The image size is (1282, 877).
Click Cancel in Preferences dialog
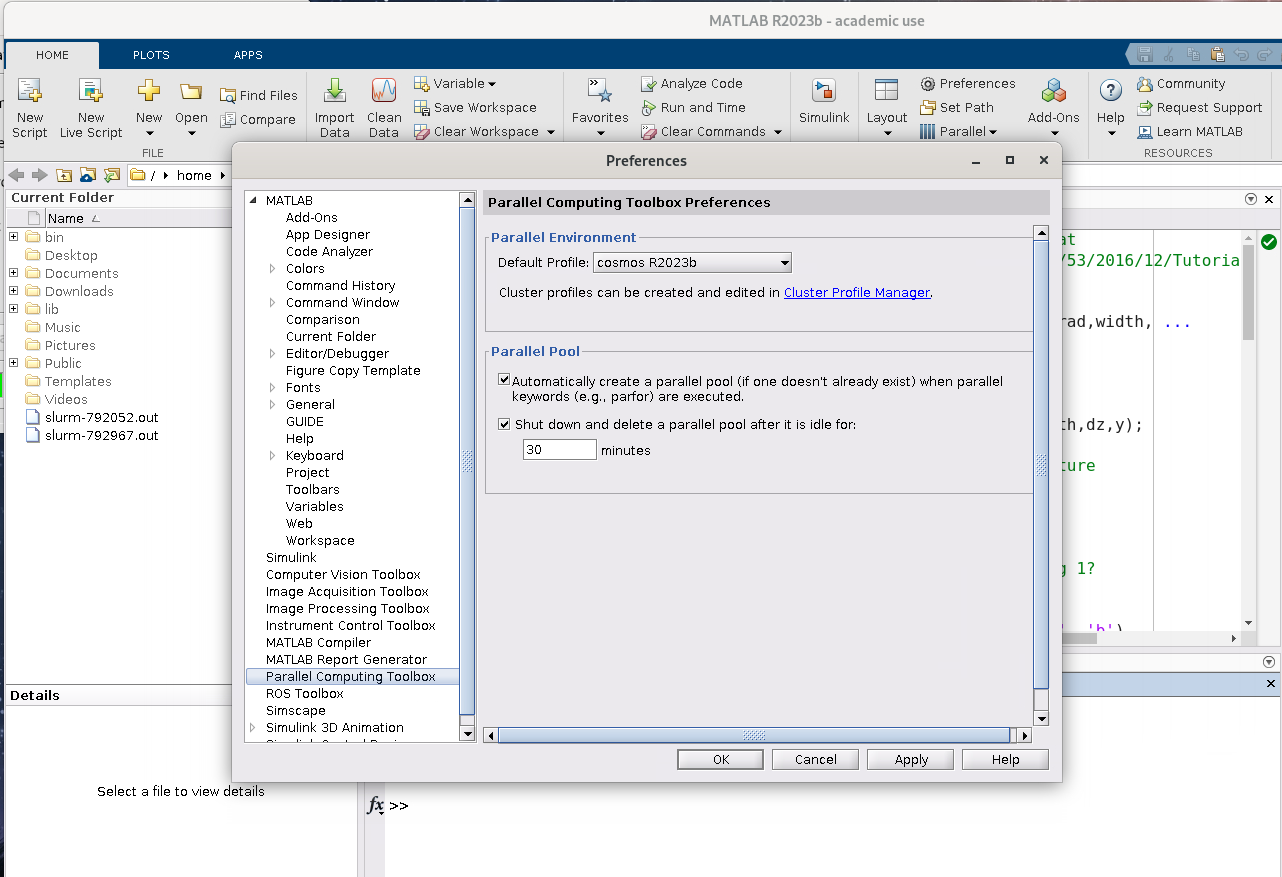pyautogui.click(x=816, y=760)
